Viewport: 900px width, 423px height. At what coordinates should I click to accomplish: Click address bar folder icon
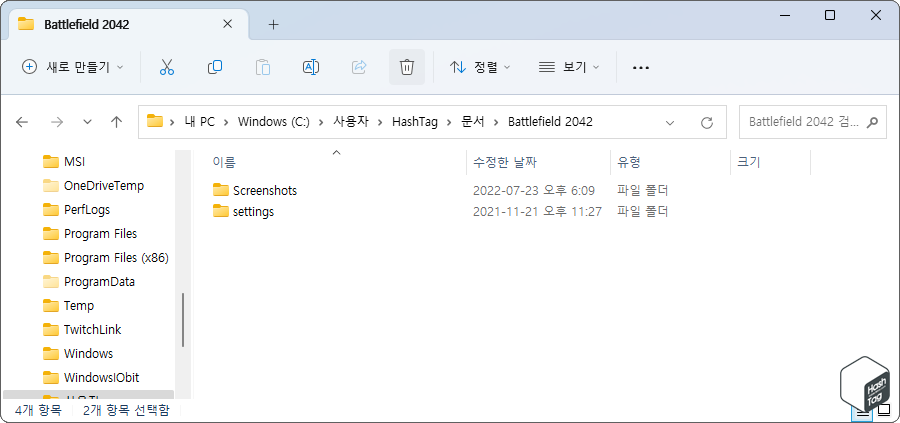155,122
